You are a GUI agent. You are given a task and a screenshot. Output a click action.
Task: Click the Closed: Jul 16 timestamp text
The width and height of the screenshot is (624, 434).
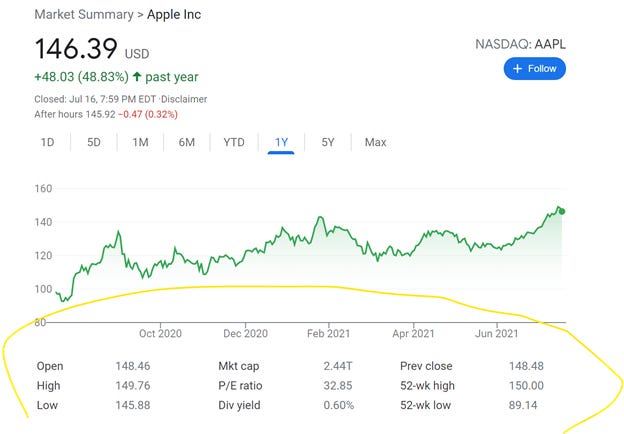[95, 99]
